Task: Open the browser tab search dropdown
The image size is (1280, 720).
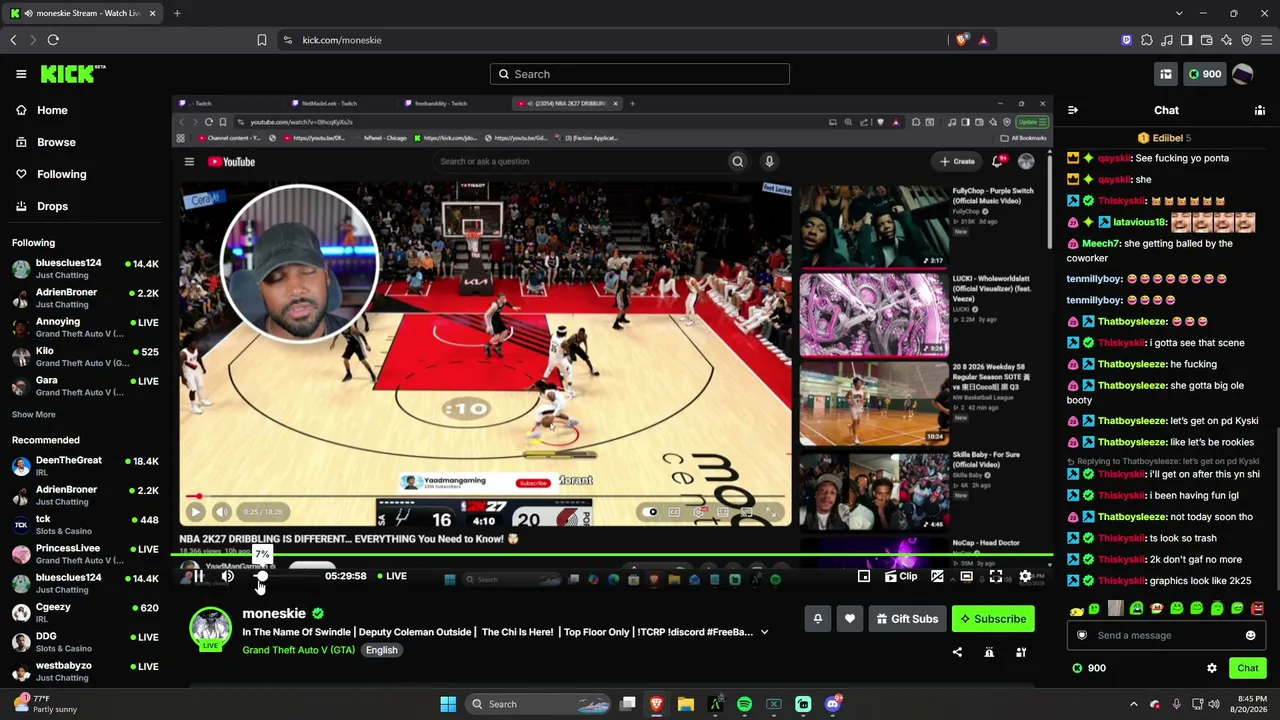Action: pos(1179,13)
